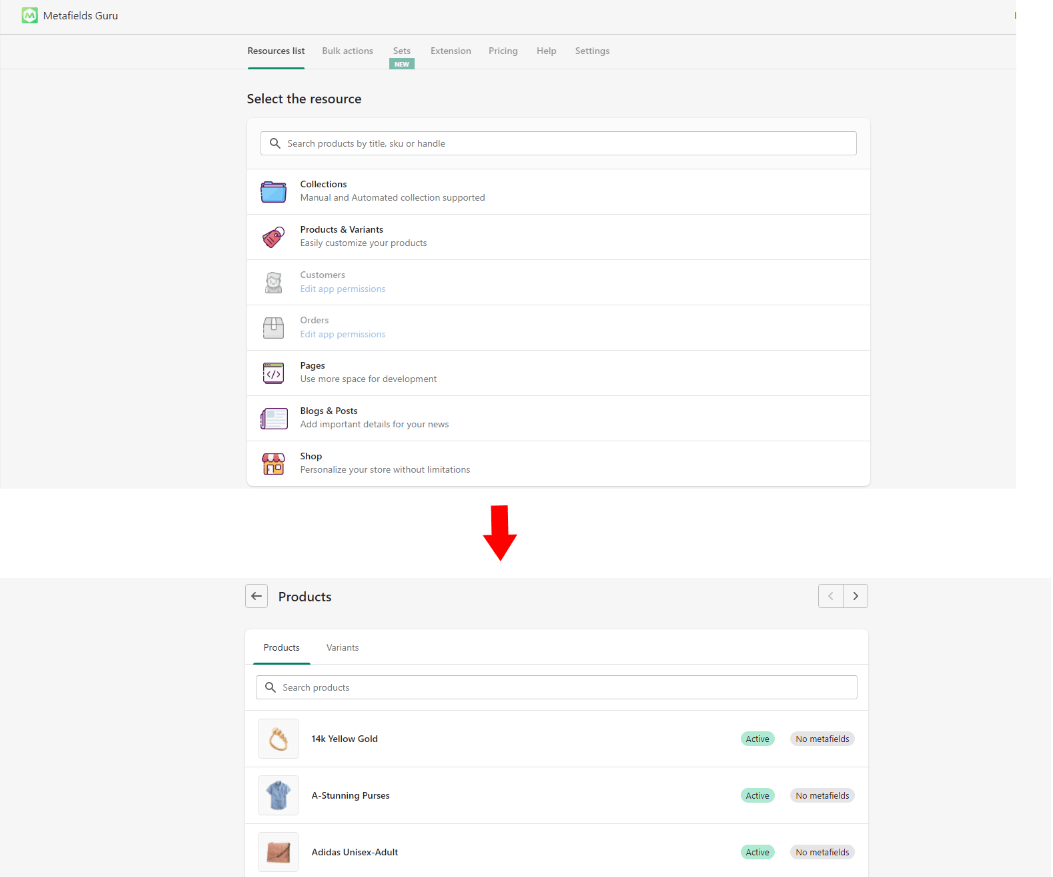Click the Orders box icon
Image resolution: width=1053 pixels, height=877 pixels.
(273, 327)
